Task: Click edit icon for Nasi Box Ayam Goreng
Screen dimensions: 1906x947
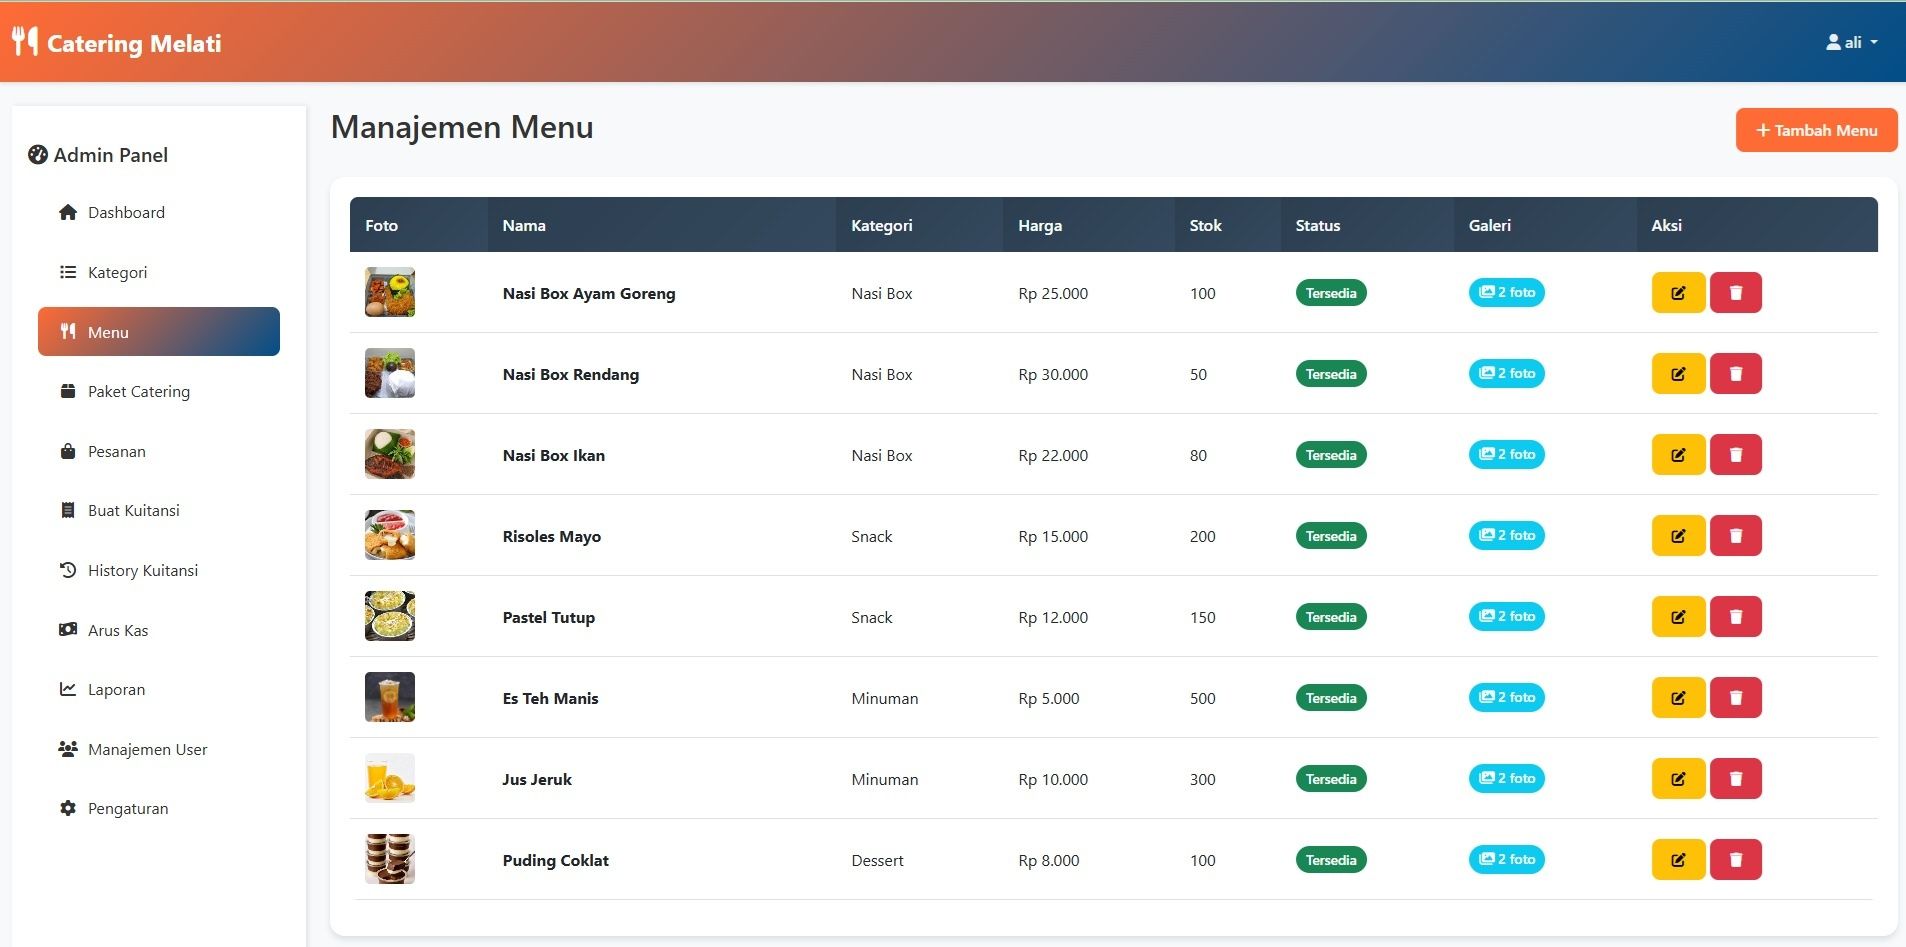Action: [x=1677, y=293]
